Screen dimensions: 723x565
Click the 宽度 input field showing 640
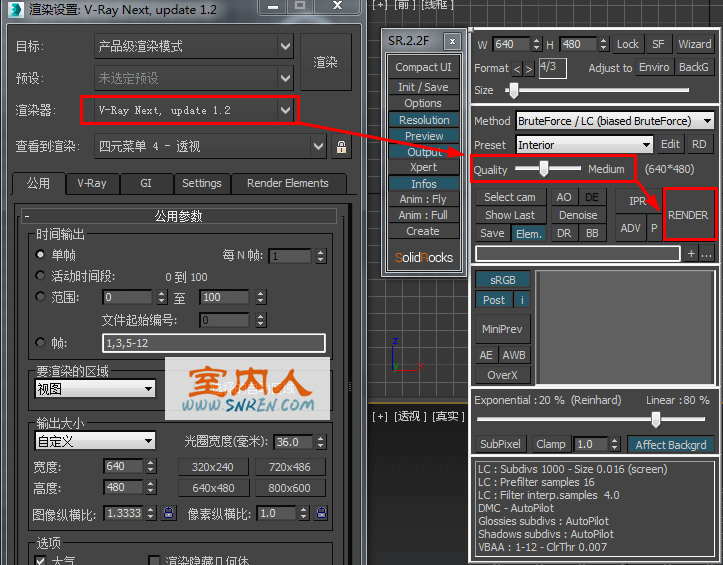(x=123, y=467)
